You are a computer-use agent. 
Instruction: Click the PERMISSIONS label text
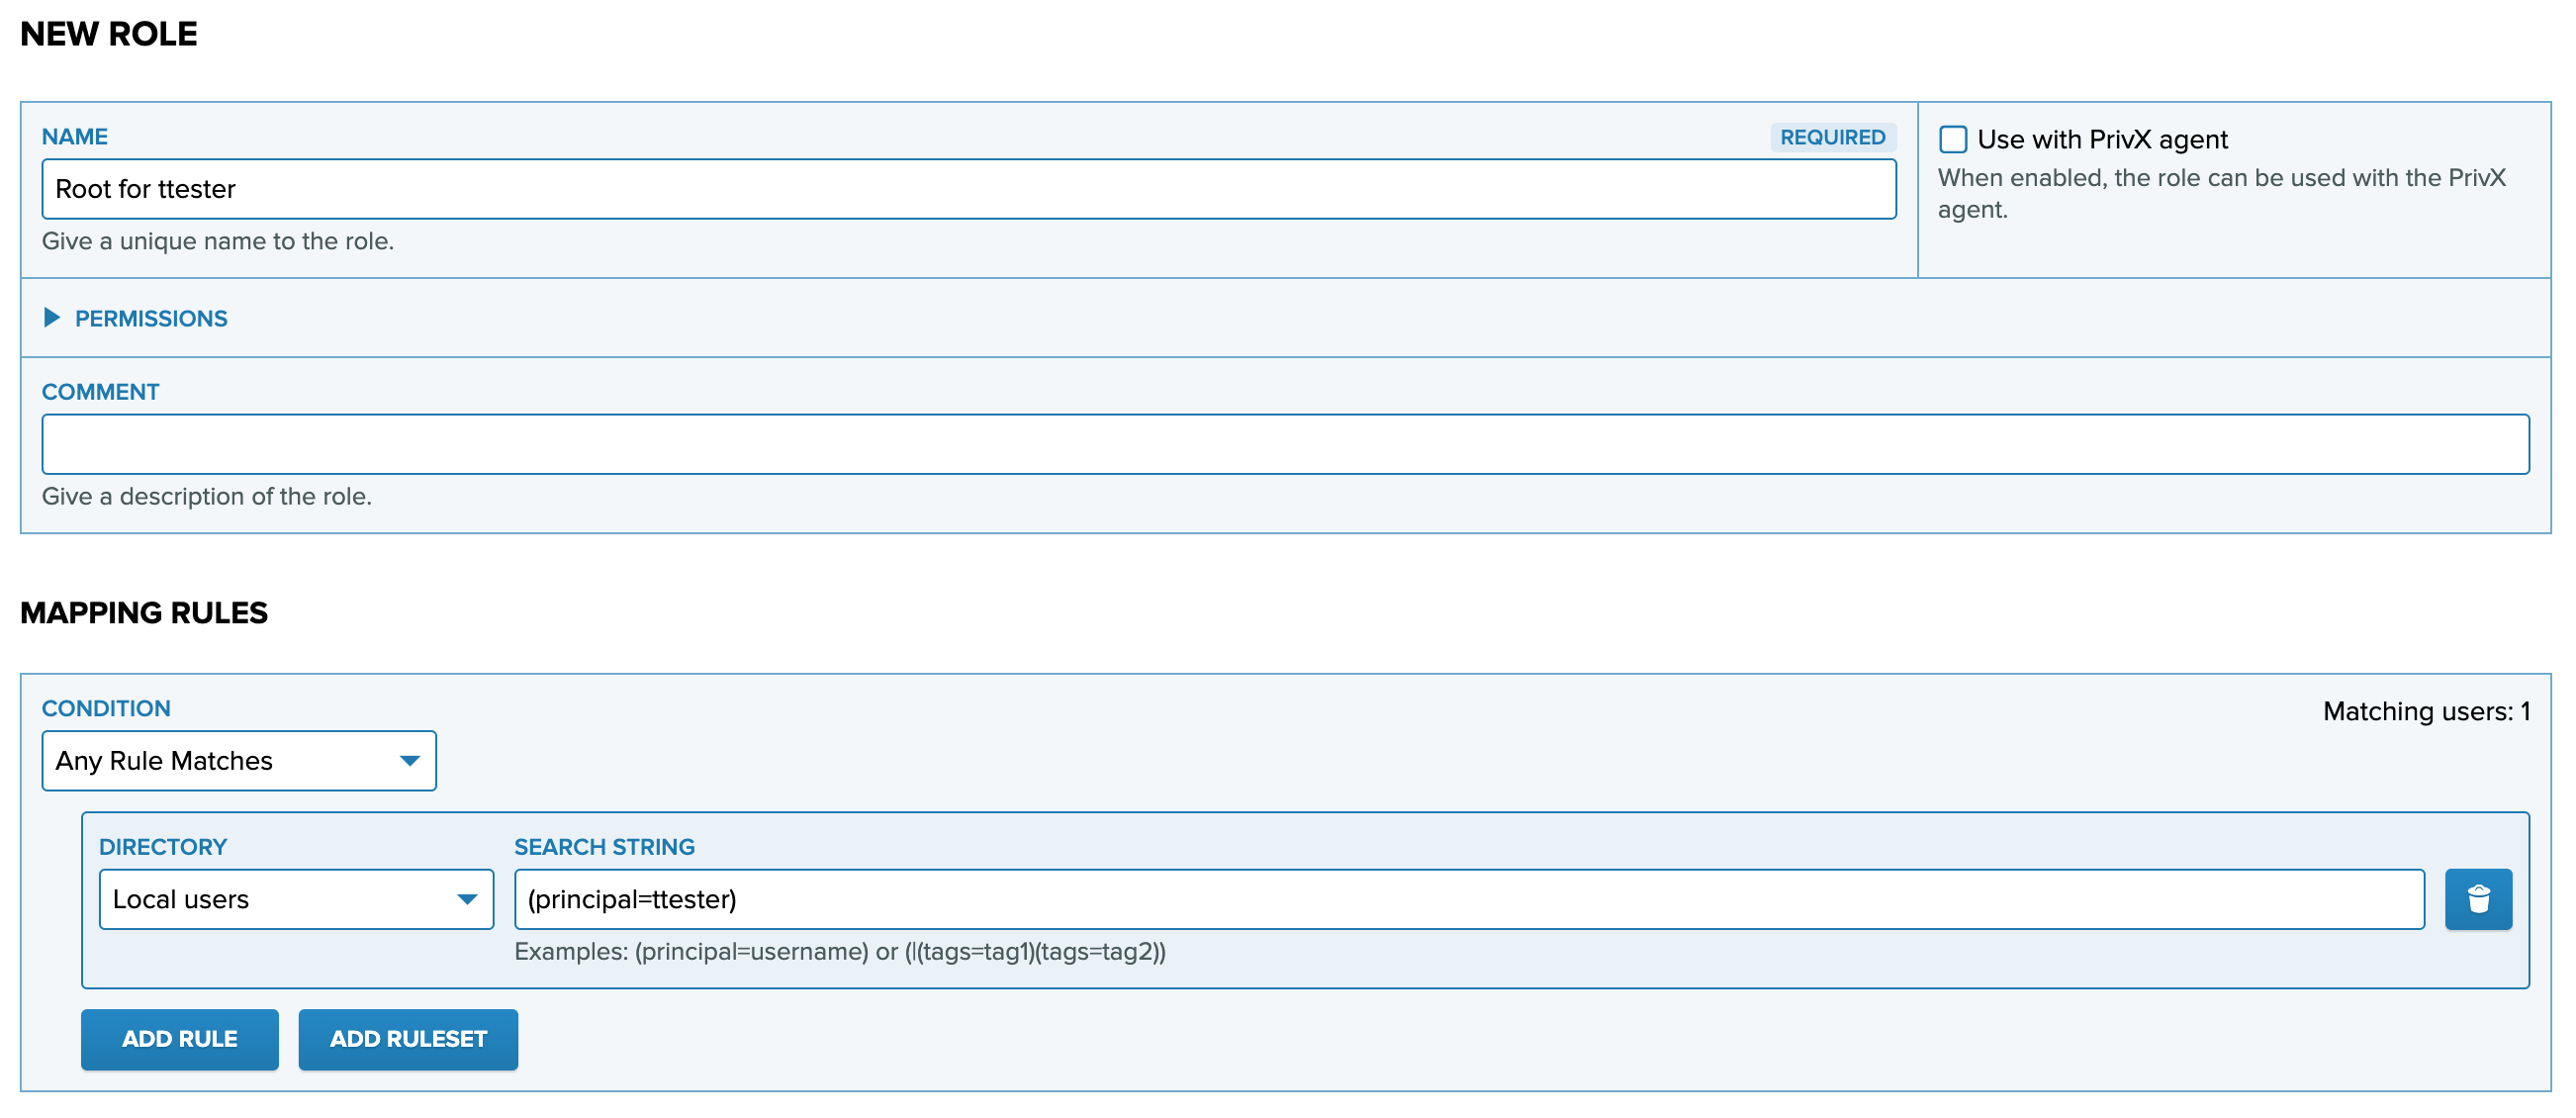(151, 318)
